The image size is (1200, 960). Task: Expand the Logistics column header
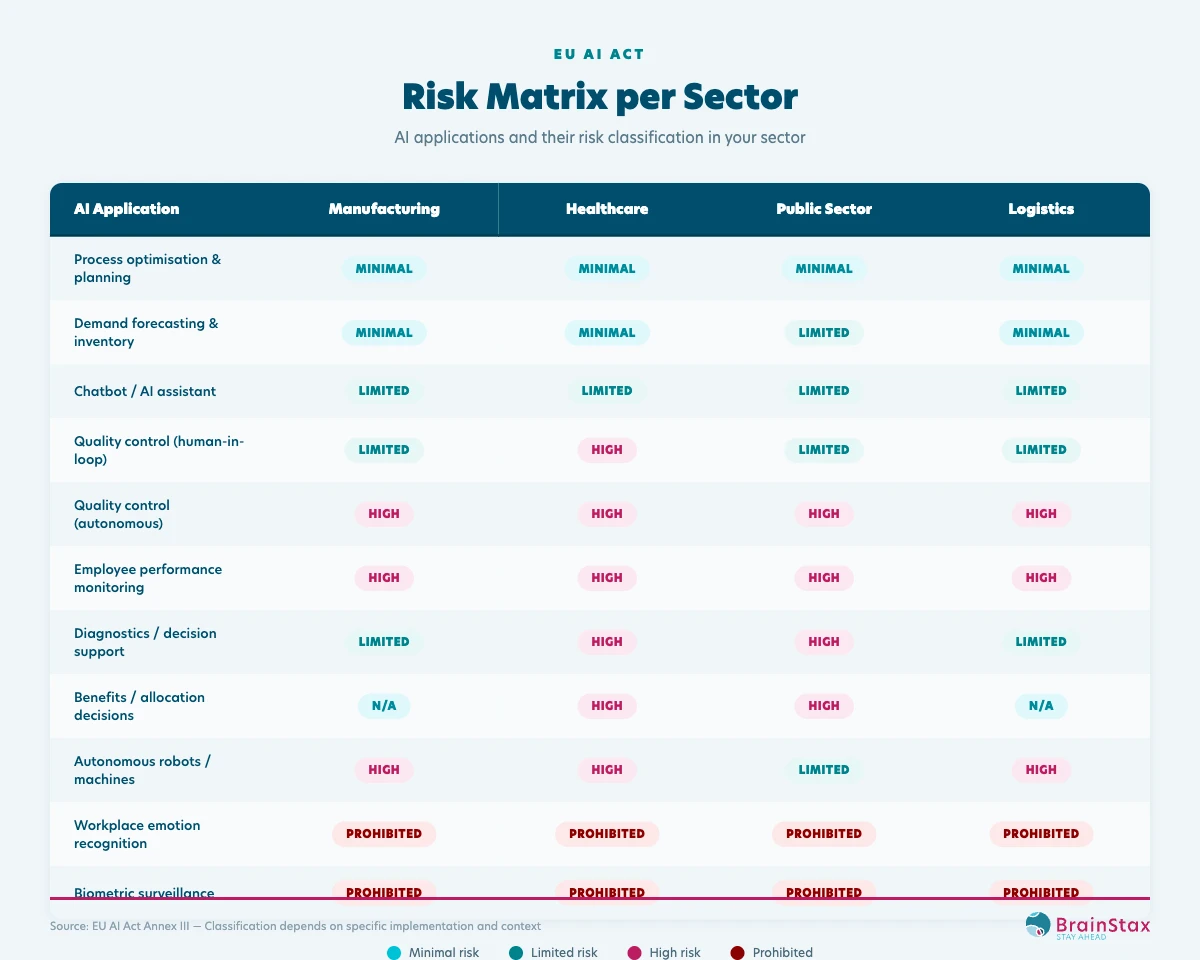(1041, 209)
